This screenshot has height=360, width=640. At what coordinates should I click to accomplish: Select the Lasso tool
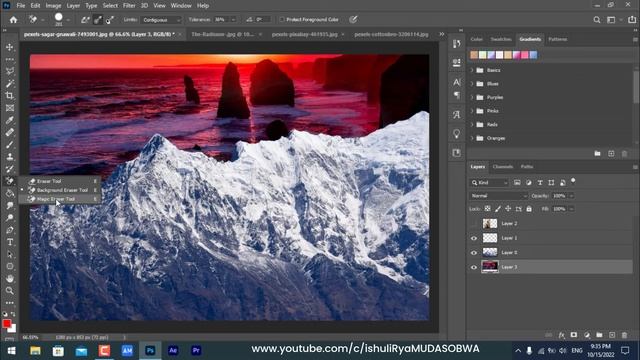[9, 71]
